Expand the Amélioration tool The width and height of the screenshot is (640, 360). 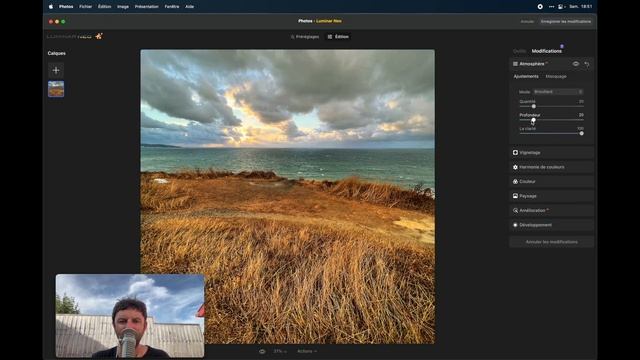pyautogui.click(x=551, y=211)
